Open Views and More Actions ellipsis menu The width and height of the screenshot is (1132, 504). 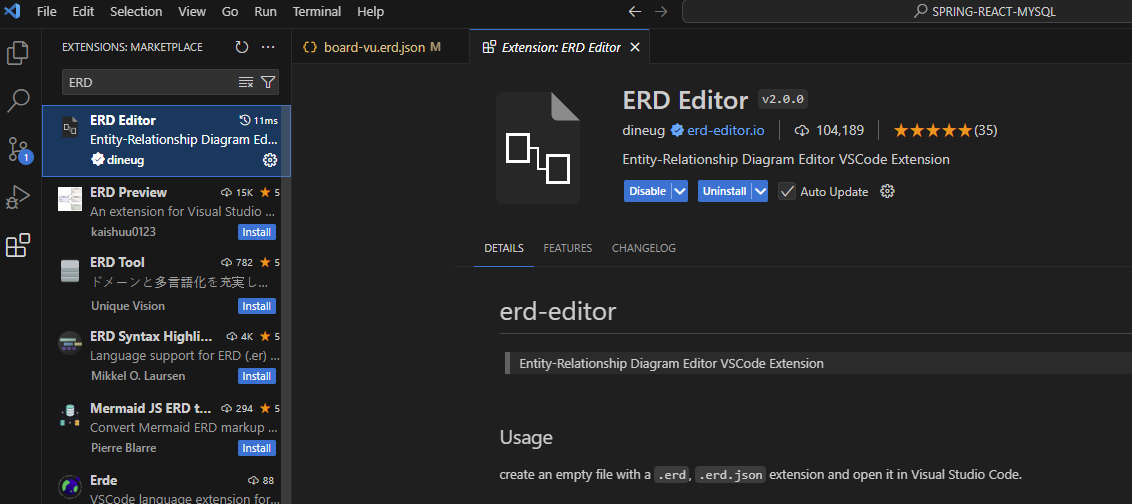268,47
